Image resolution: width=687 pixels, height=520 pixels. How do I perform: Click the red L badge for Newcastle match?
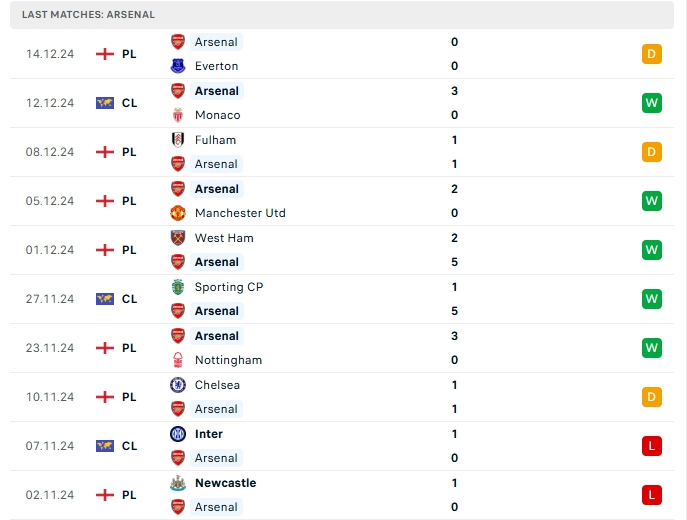(x=652, y=495)
